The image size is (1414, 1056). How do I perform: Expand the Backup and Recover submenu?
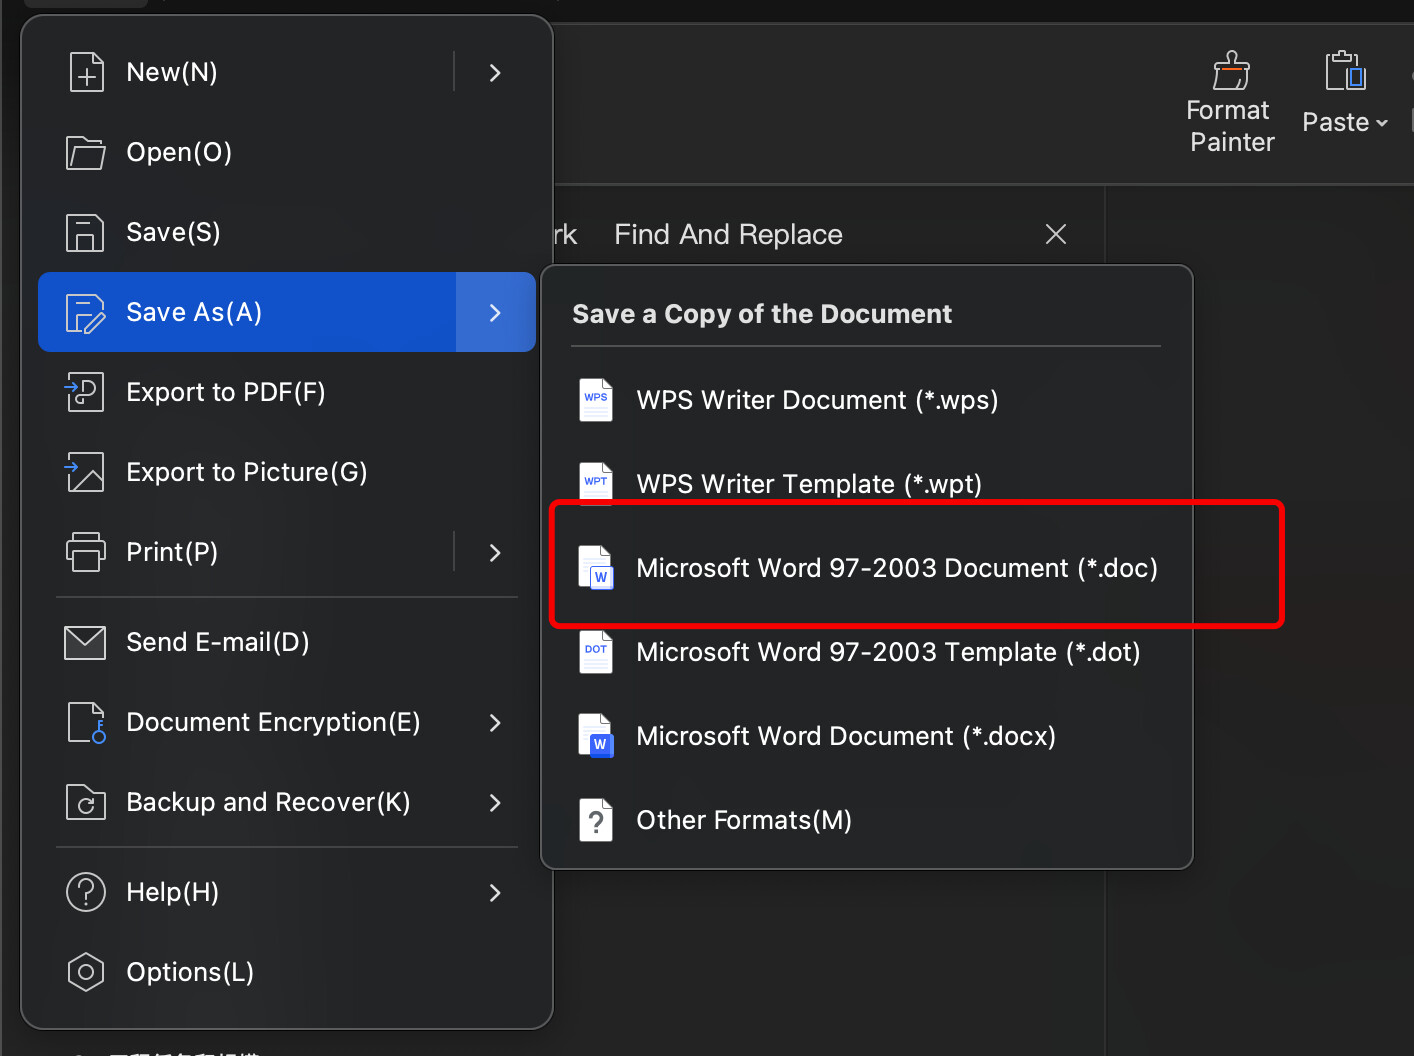495,802
